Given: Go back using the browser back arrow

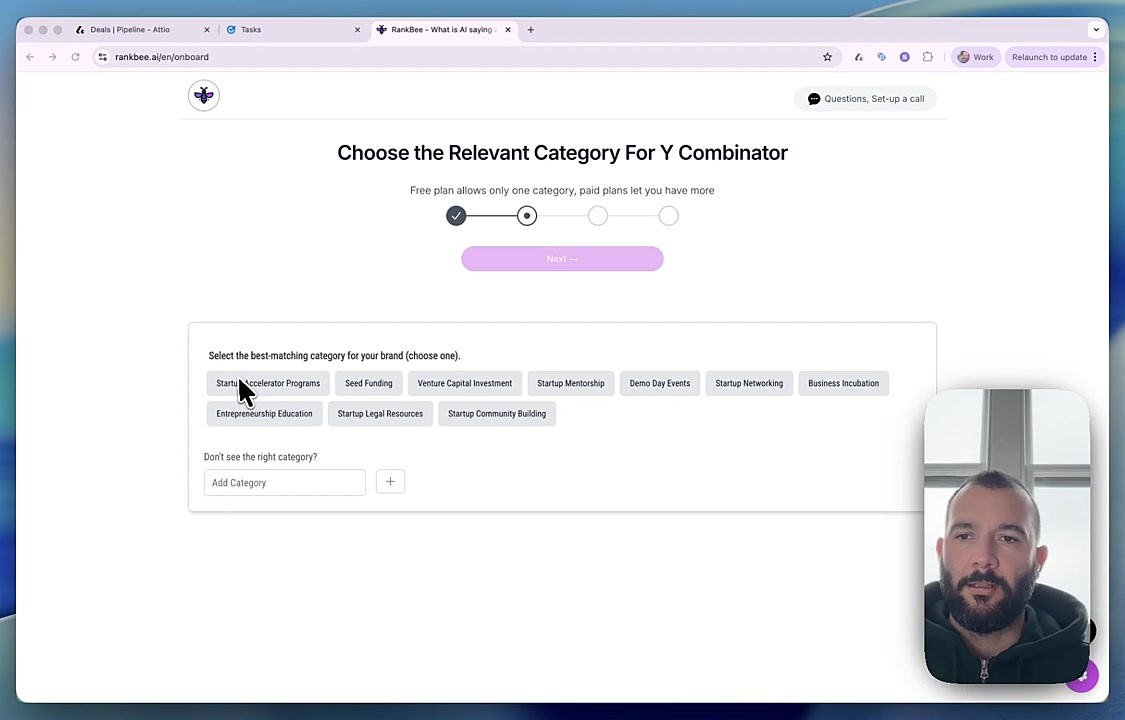Looking at the screenshot, I should point(30,57).
